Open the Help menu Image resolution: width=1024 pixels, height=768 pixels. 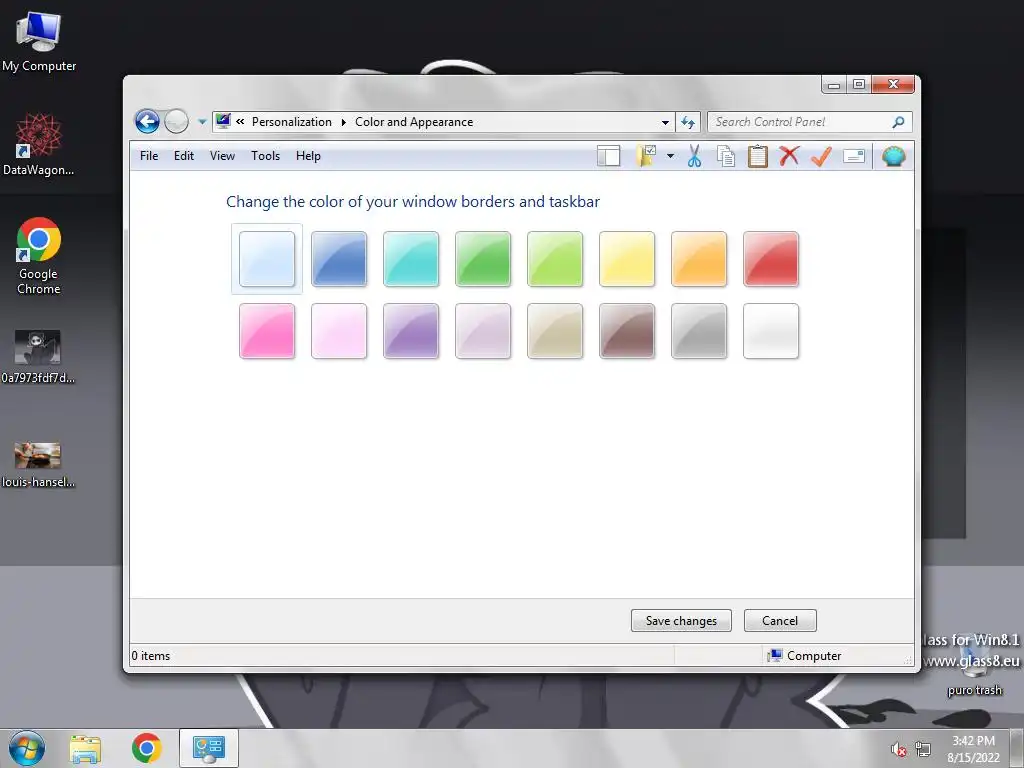click(308, 156)
